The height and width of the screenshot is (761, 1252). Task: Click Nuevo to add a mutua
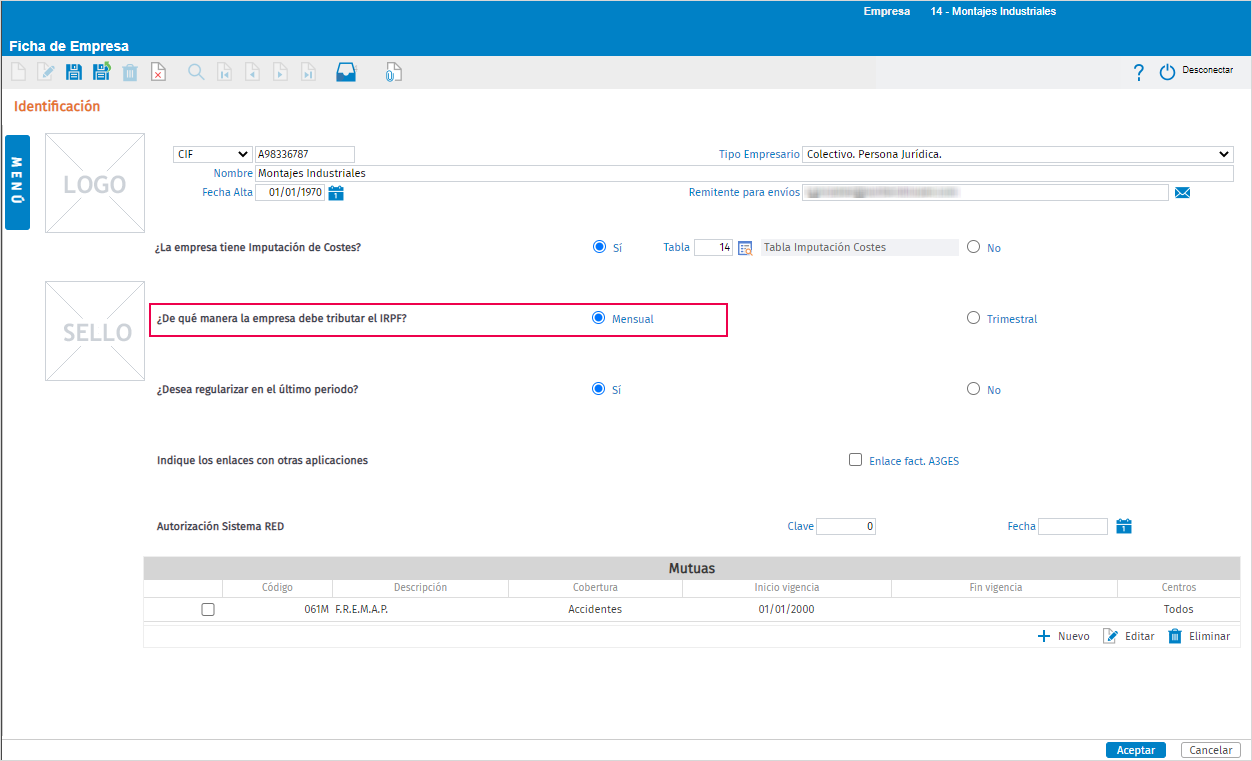[x=1063, y=636]
